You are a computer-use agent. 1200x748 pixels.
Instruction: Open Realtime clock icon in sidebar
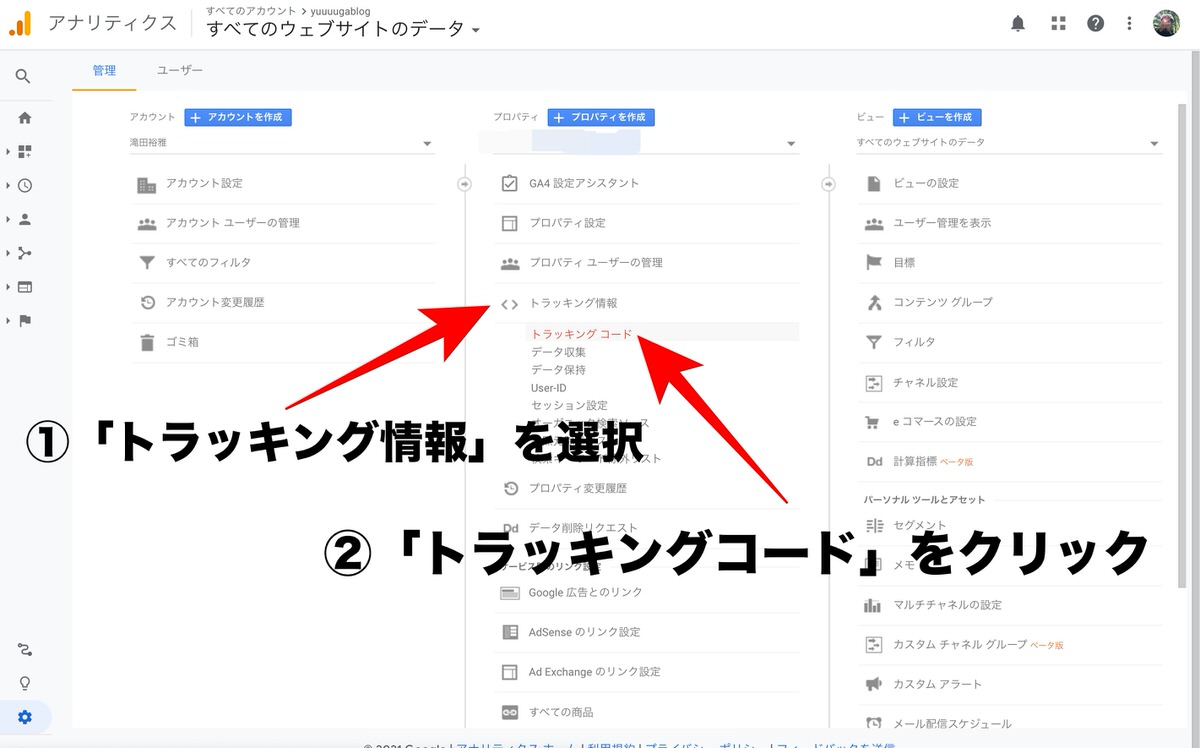[x=25, y=185]
